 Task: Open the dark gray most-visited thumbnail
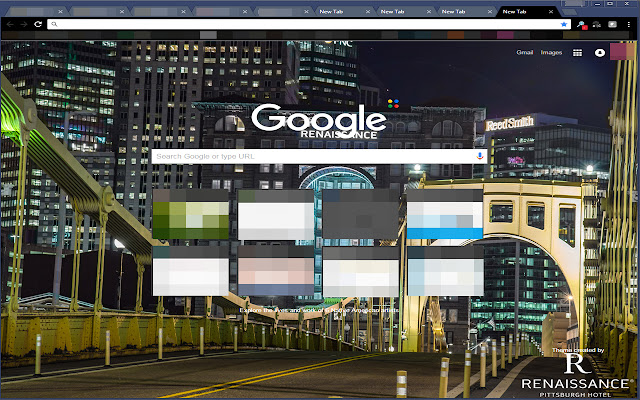point(360,214)
